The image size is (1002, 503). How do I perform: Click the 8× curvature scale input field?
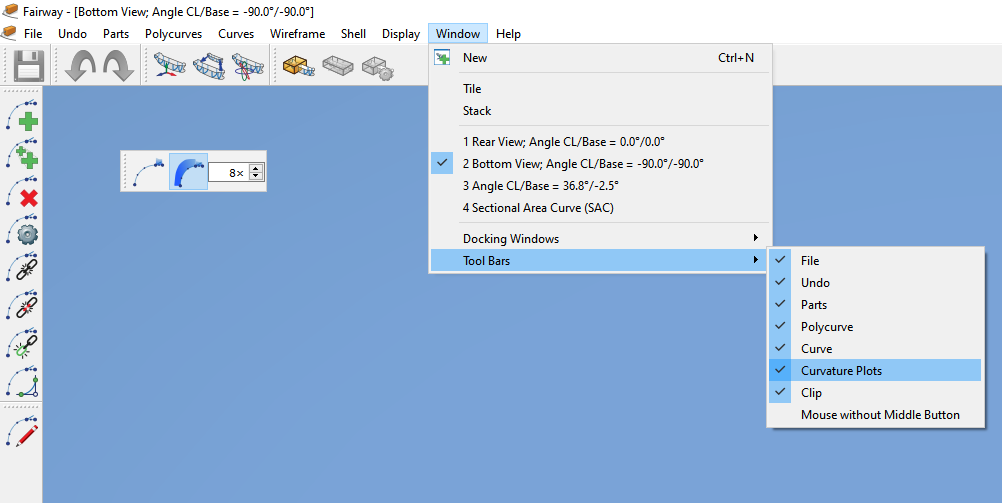pos(229,173)
